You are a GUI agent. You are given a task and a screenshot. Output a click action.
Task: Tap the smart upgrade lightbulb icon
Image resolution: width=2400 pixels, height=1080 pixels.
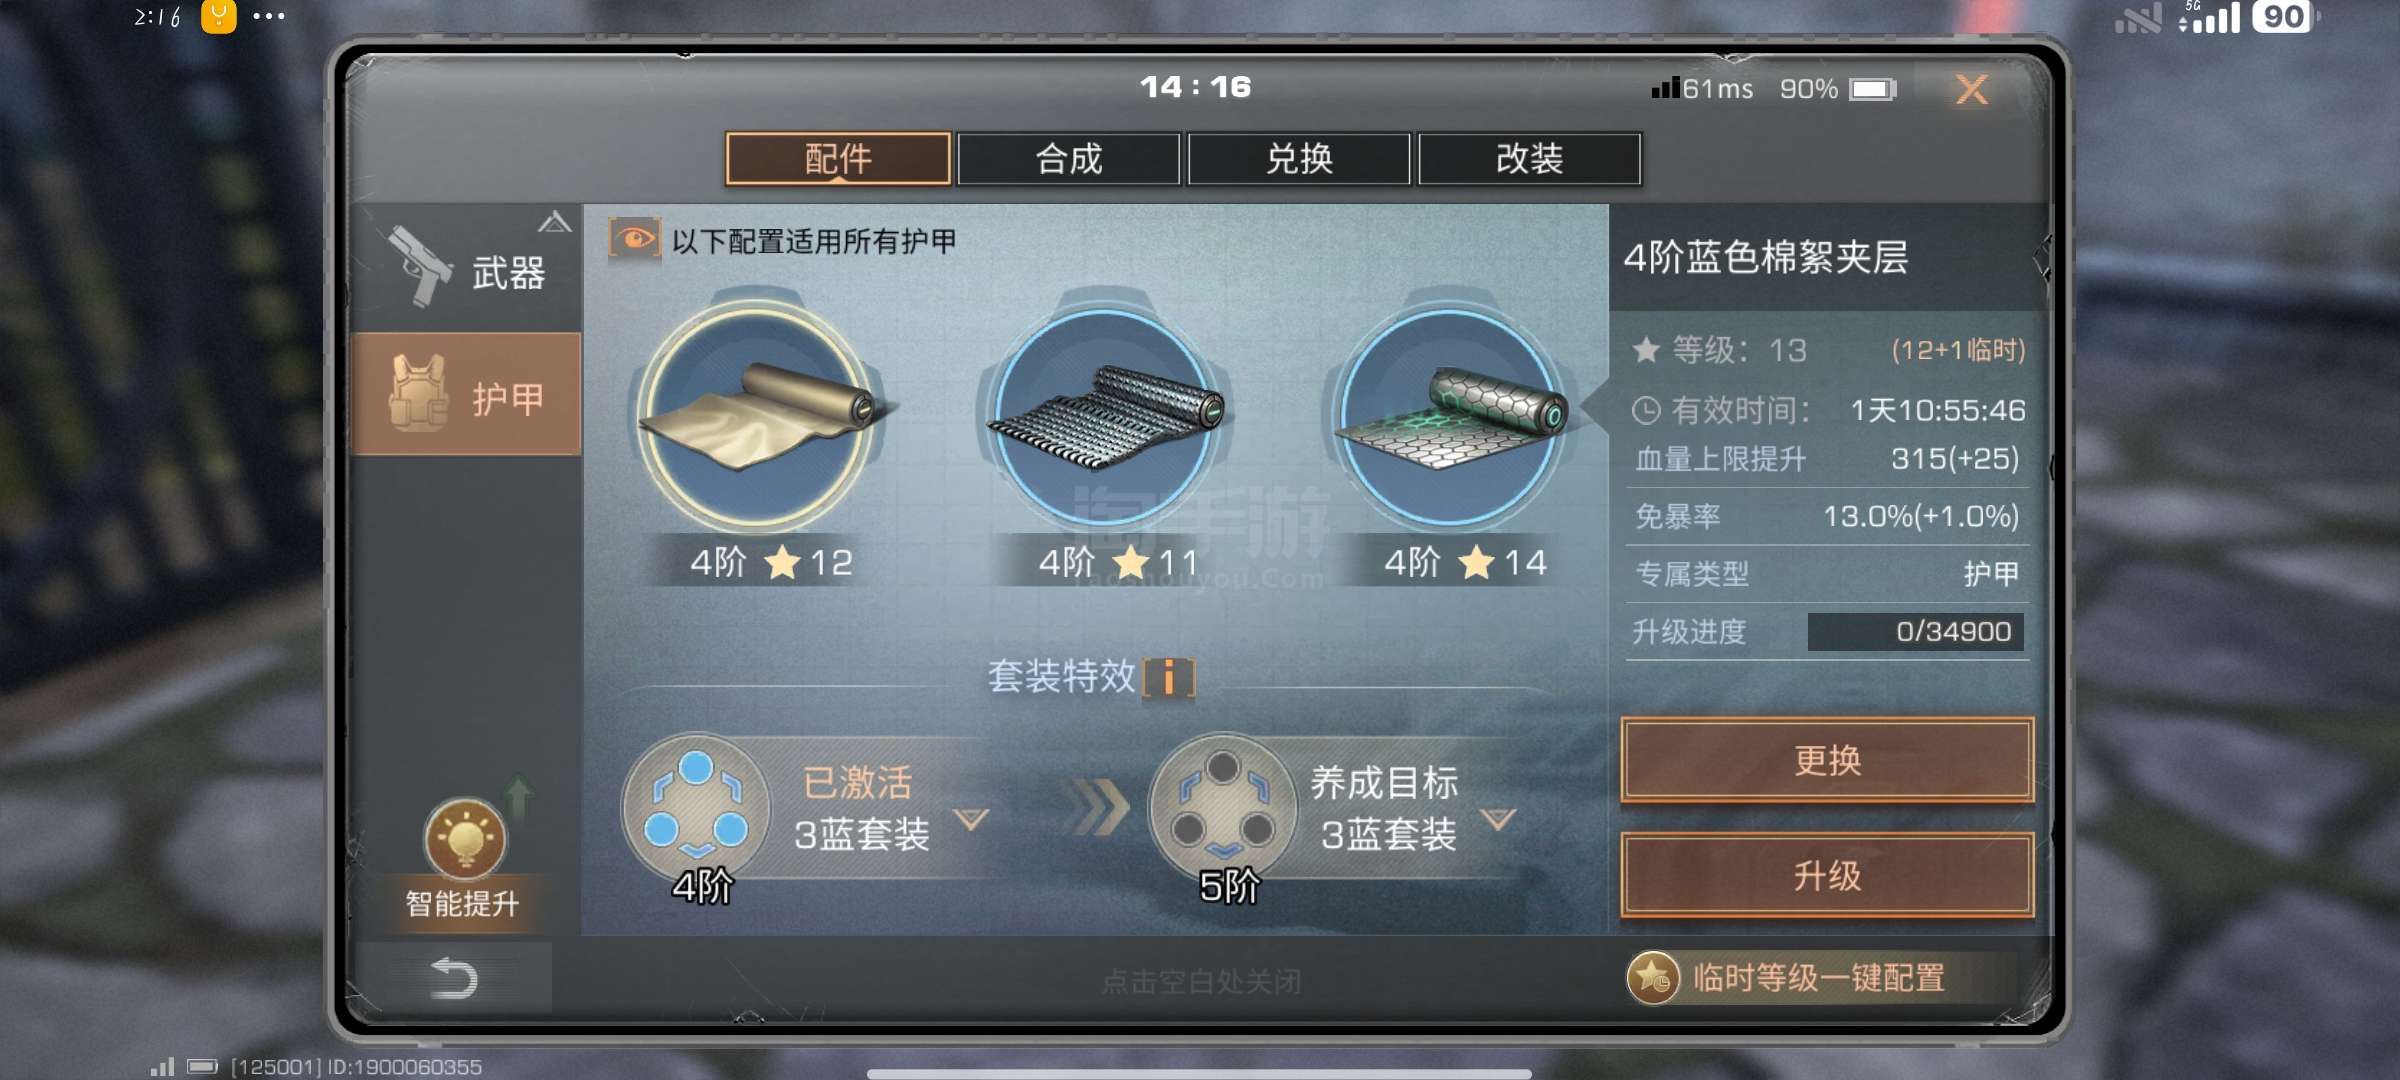[465, 838]
